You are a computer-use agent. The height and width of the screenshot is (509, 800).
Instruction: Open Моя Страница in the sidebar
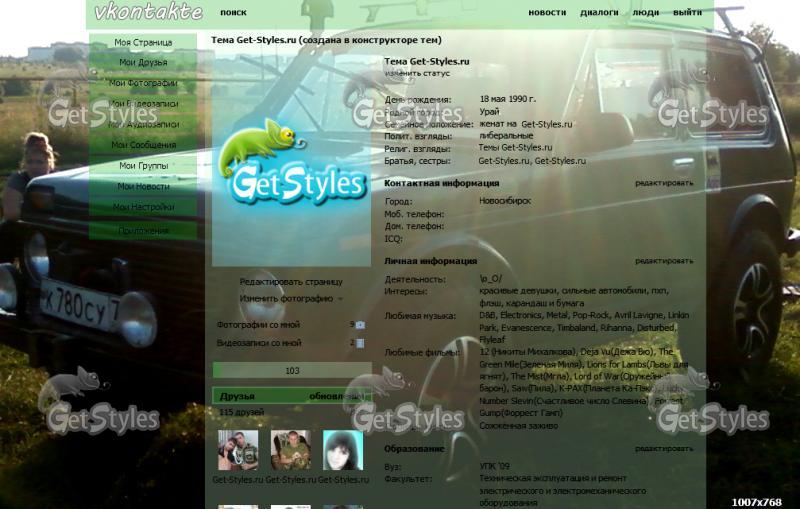[143, 43]
